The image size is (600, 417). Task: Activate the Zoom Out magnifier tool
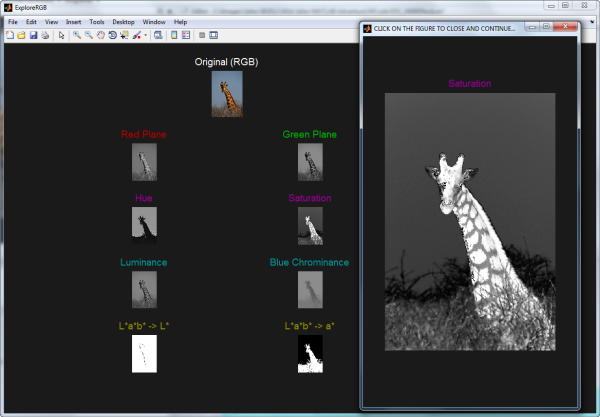point(88,35)
